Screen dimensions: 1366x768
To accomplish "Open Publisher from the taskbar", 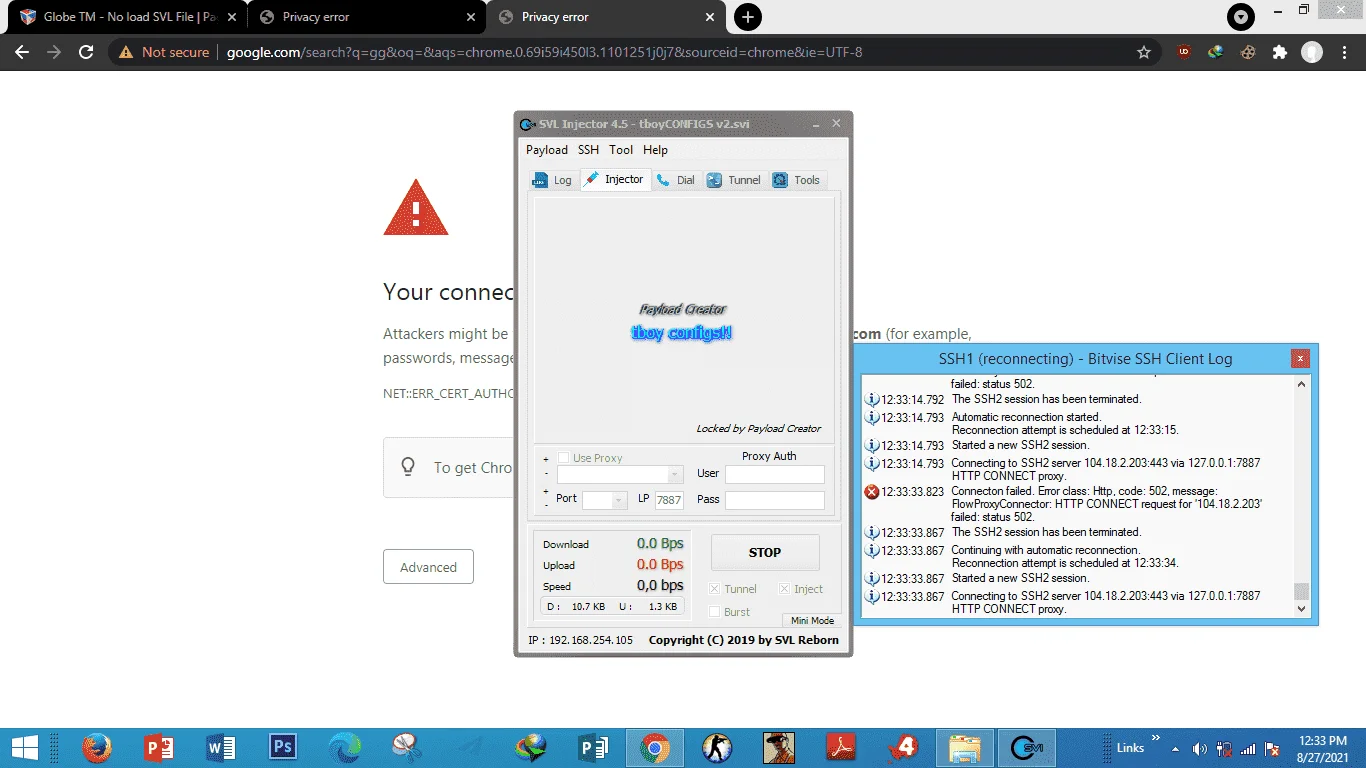I will click(593, 748).
